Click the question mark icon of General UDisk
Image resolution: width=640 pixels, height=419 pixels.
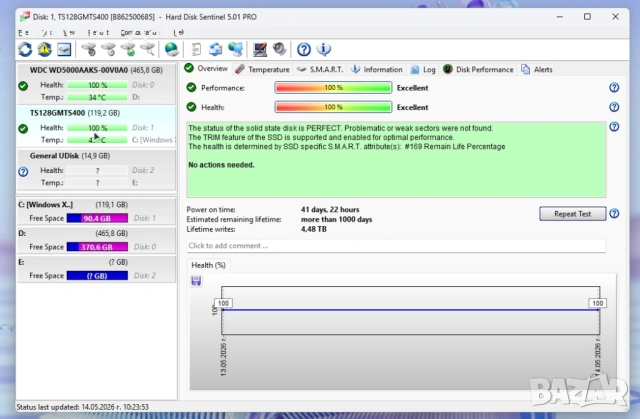23,172
